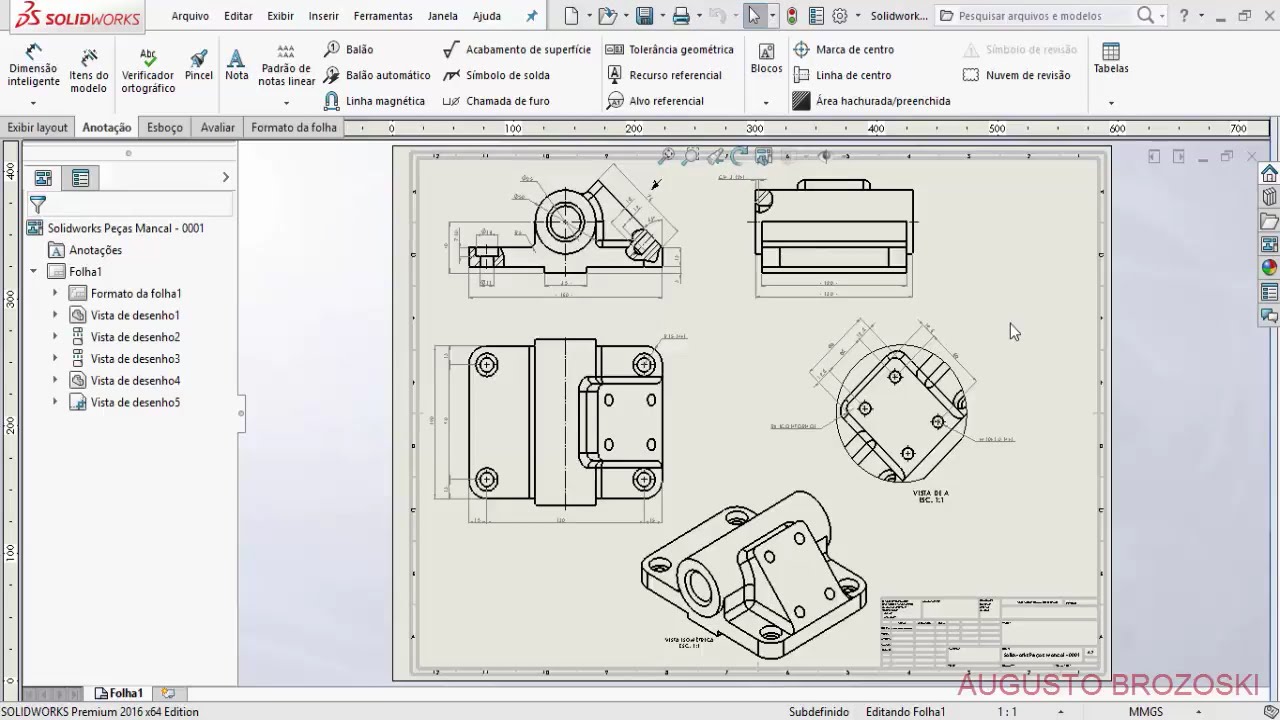Open the SOLIDWORKS Resources home task pane icon

pyautogui.click(x=1269, y=173)
